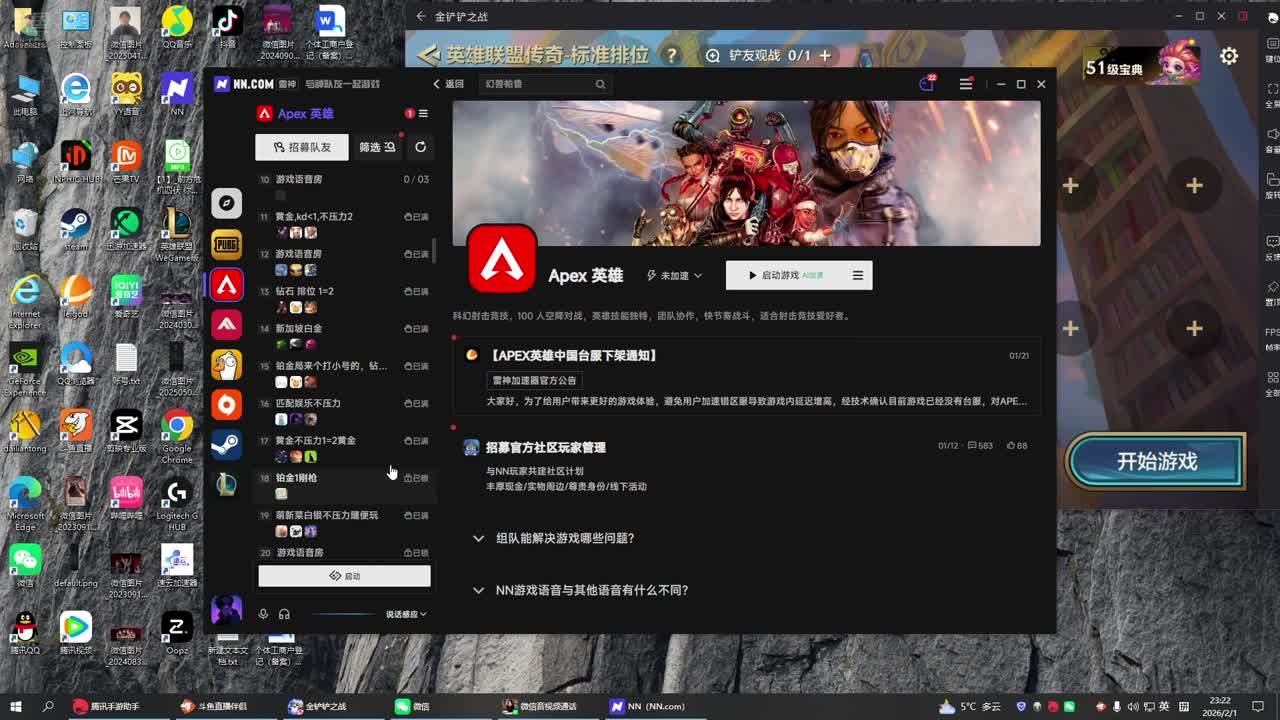Click the 启动游戏 launch game button

(x=786, y=276)
